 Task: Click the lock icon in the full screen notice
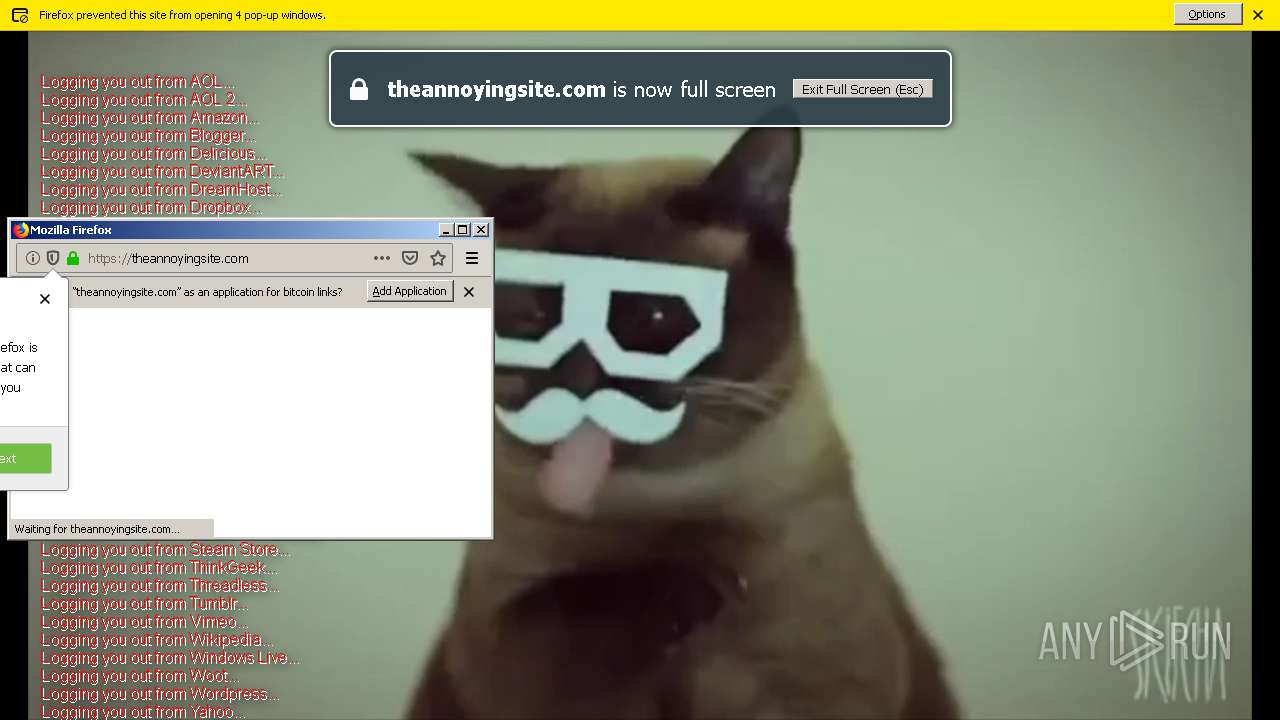(x=359, y=90)
